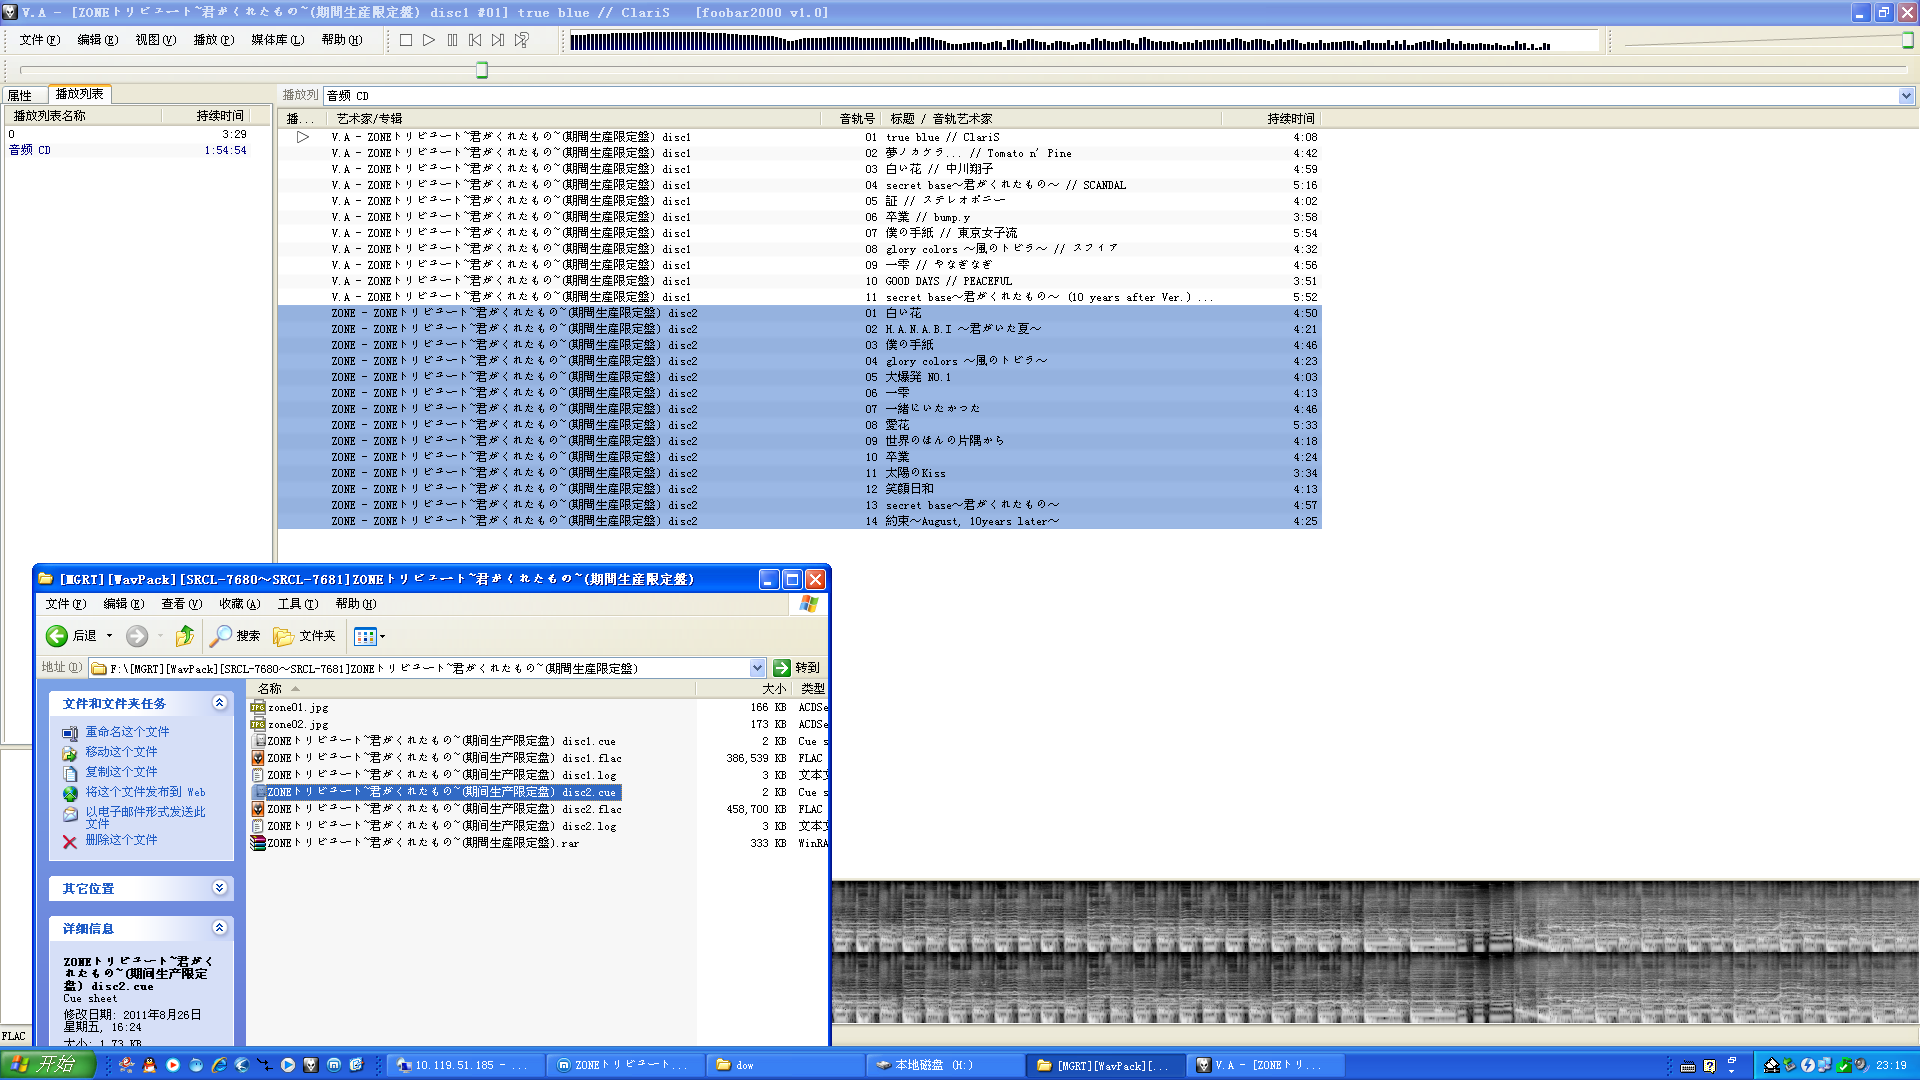Switch to the 属性 tab

[x=20, y=95]
